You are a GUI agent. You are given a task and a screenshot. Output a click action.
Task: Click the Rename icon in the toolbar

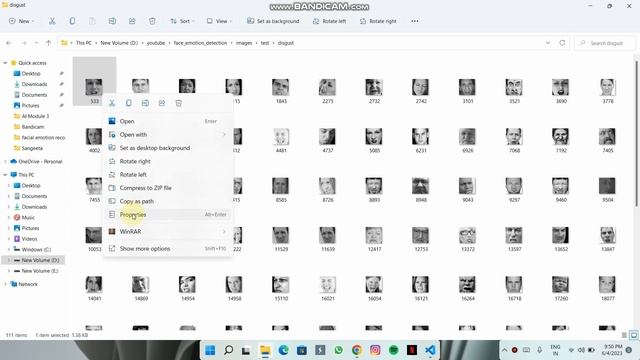(x=112, y=21)
